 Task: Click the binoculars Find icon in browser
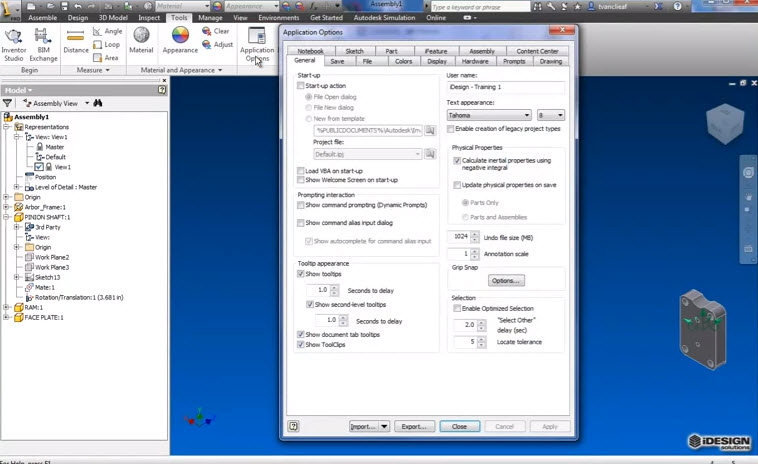pos(98,103)
